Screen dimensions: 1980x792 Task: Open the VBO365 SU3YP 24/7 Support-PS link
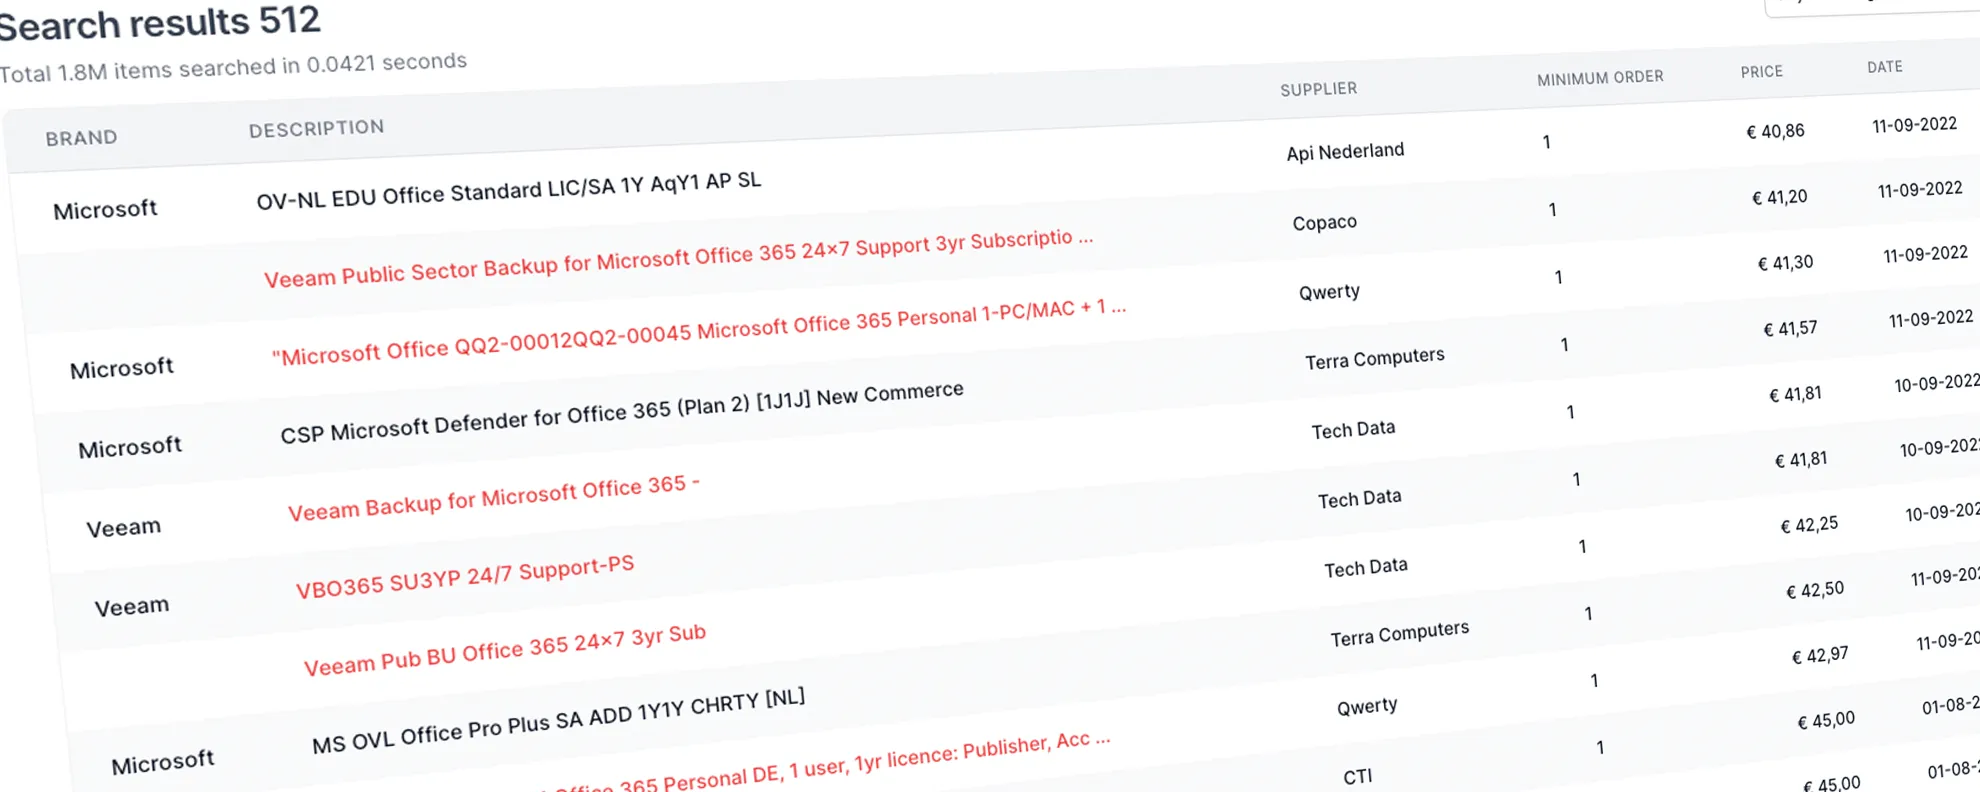464,577
